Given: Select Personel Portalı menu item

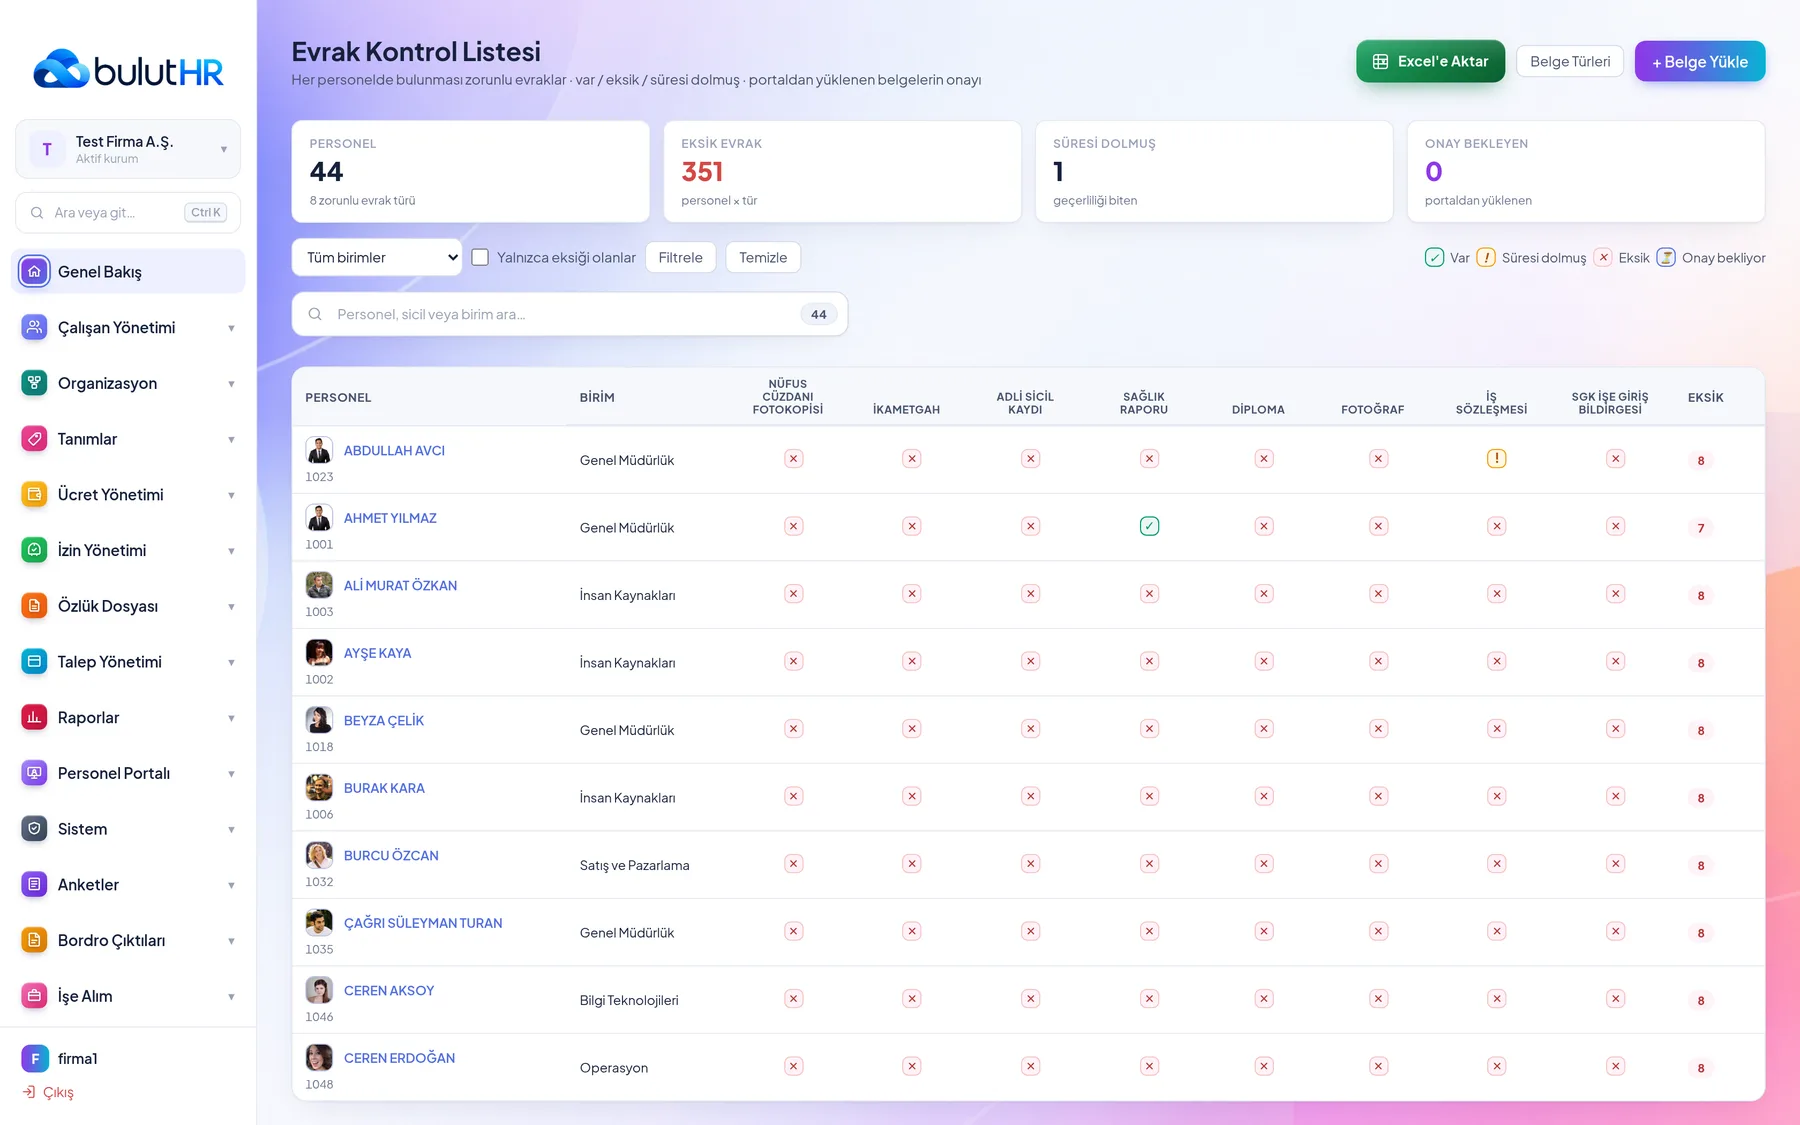Looking at the screenshot, I should click(128, 773).
